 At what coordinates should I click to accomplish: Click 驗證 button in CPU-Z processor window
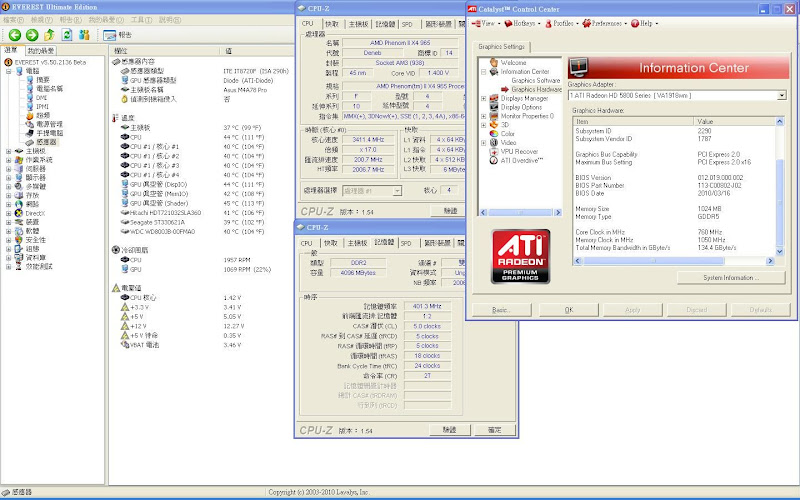(x=451, y=211)
